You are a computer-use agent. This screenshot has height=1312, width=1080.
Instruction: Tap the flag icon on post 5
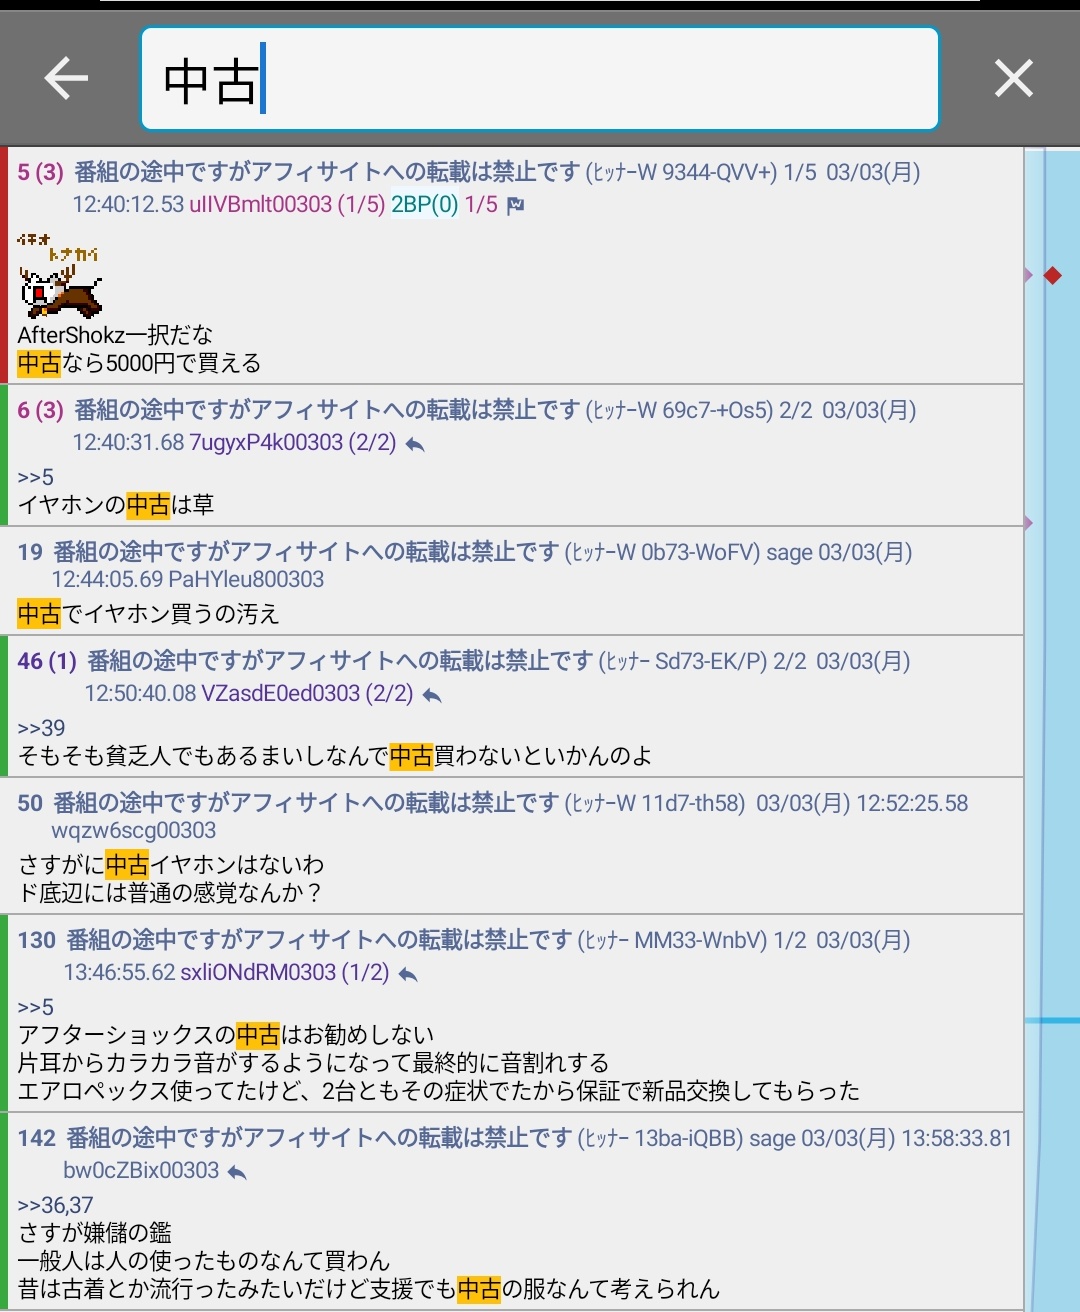click(516, 205)
